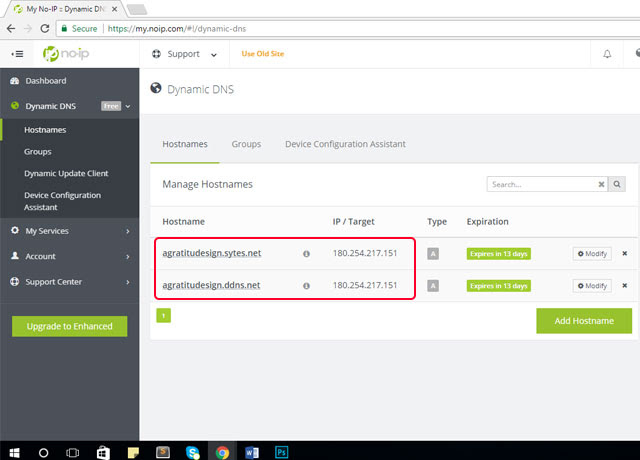This screenshot has height=460, width=640.
Task: Click Chrome icon in taskbar
Action: pos(222,452)
